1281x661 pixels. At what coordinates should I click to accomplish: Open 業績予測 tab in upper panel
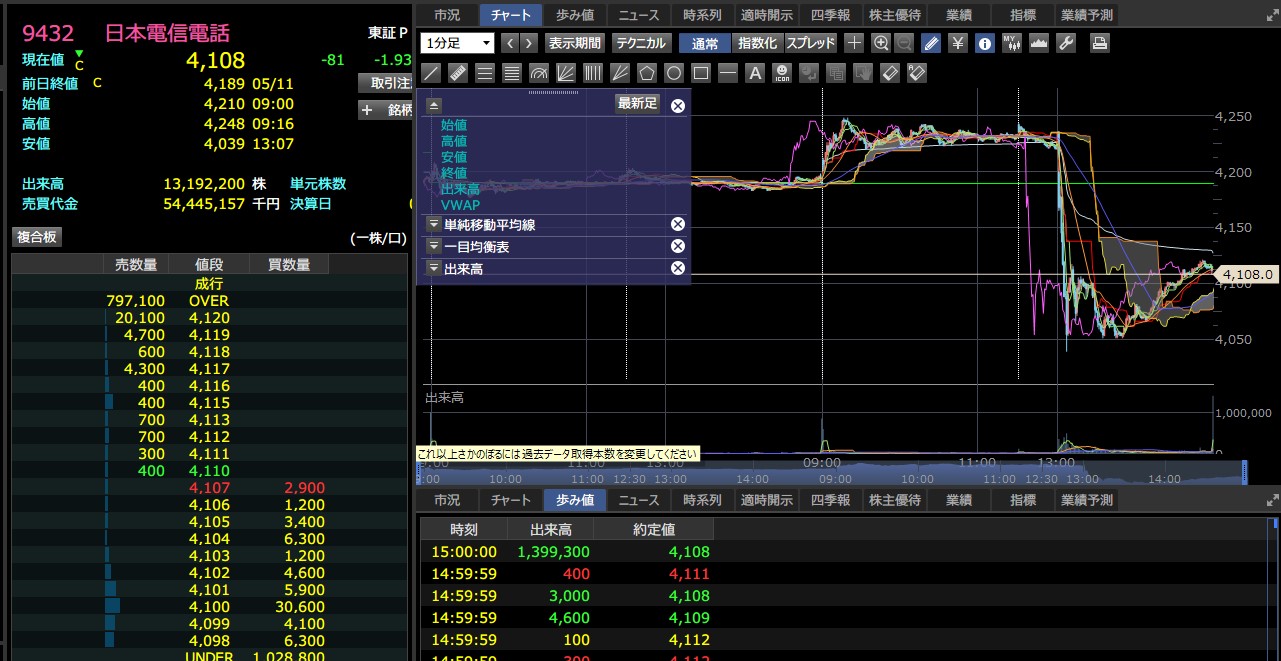click(1087, 15)
